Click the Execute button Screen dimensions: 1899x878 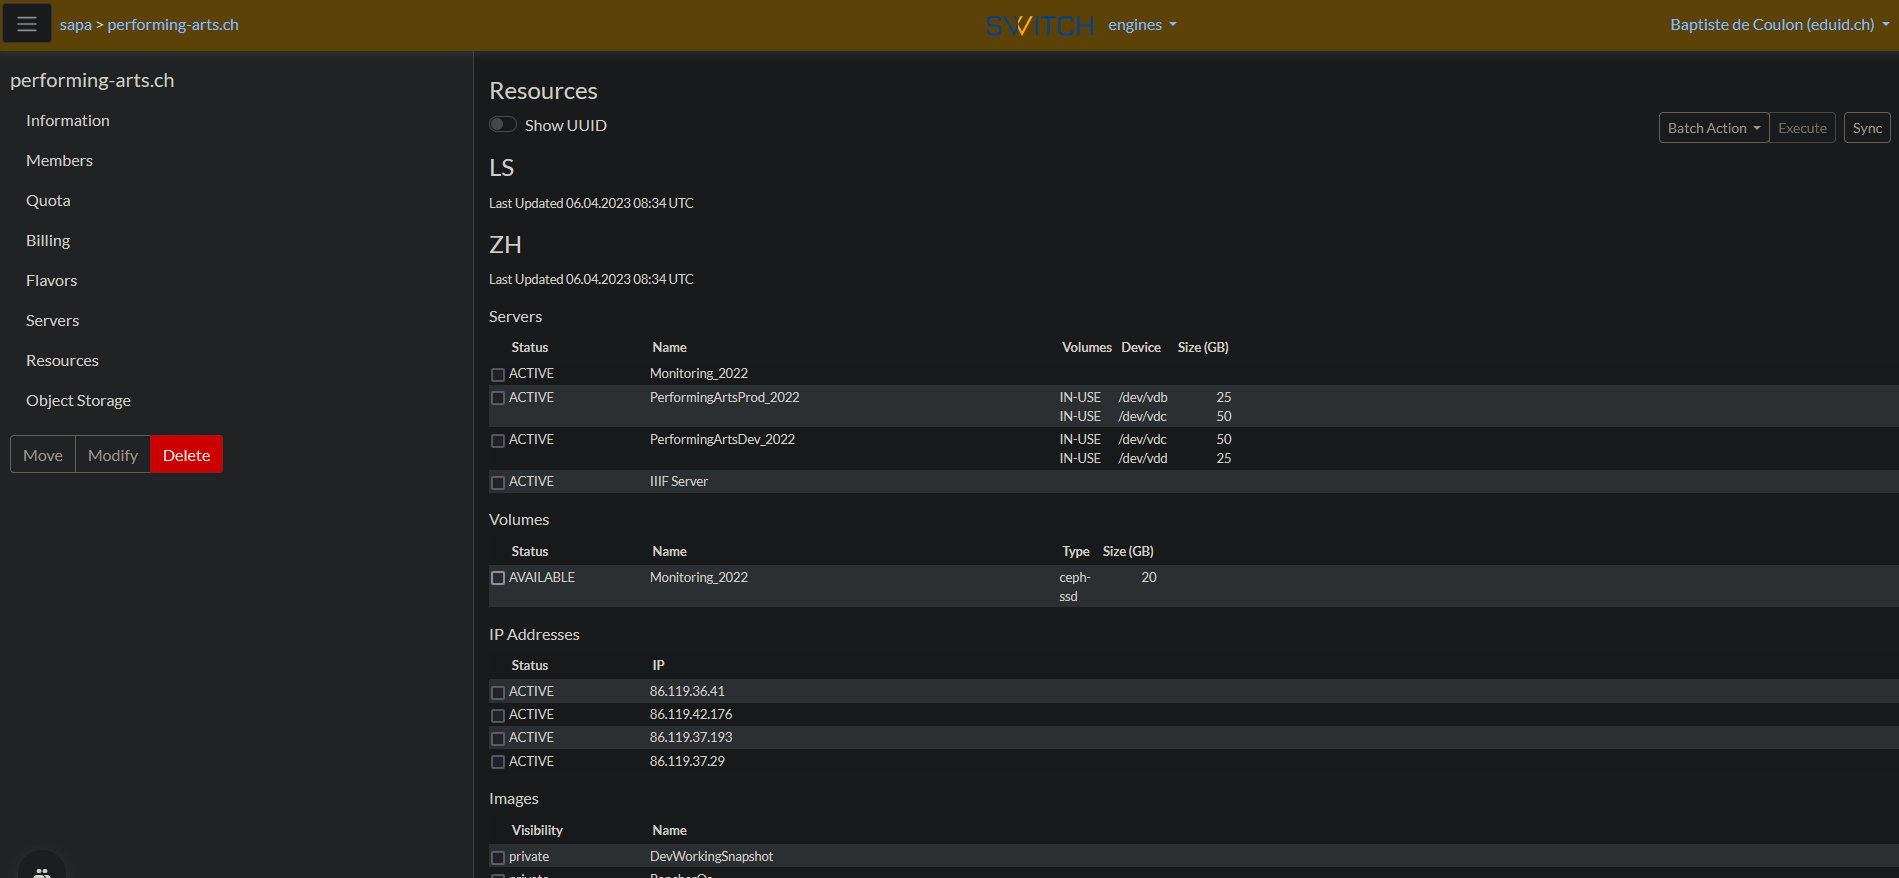coord(1802,128)
